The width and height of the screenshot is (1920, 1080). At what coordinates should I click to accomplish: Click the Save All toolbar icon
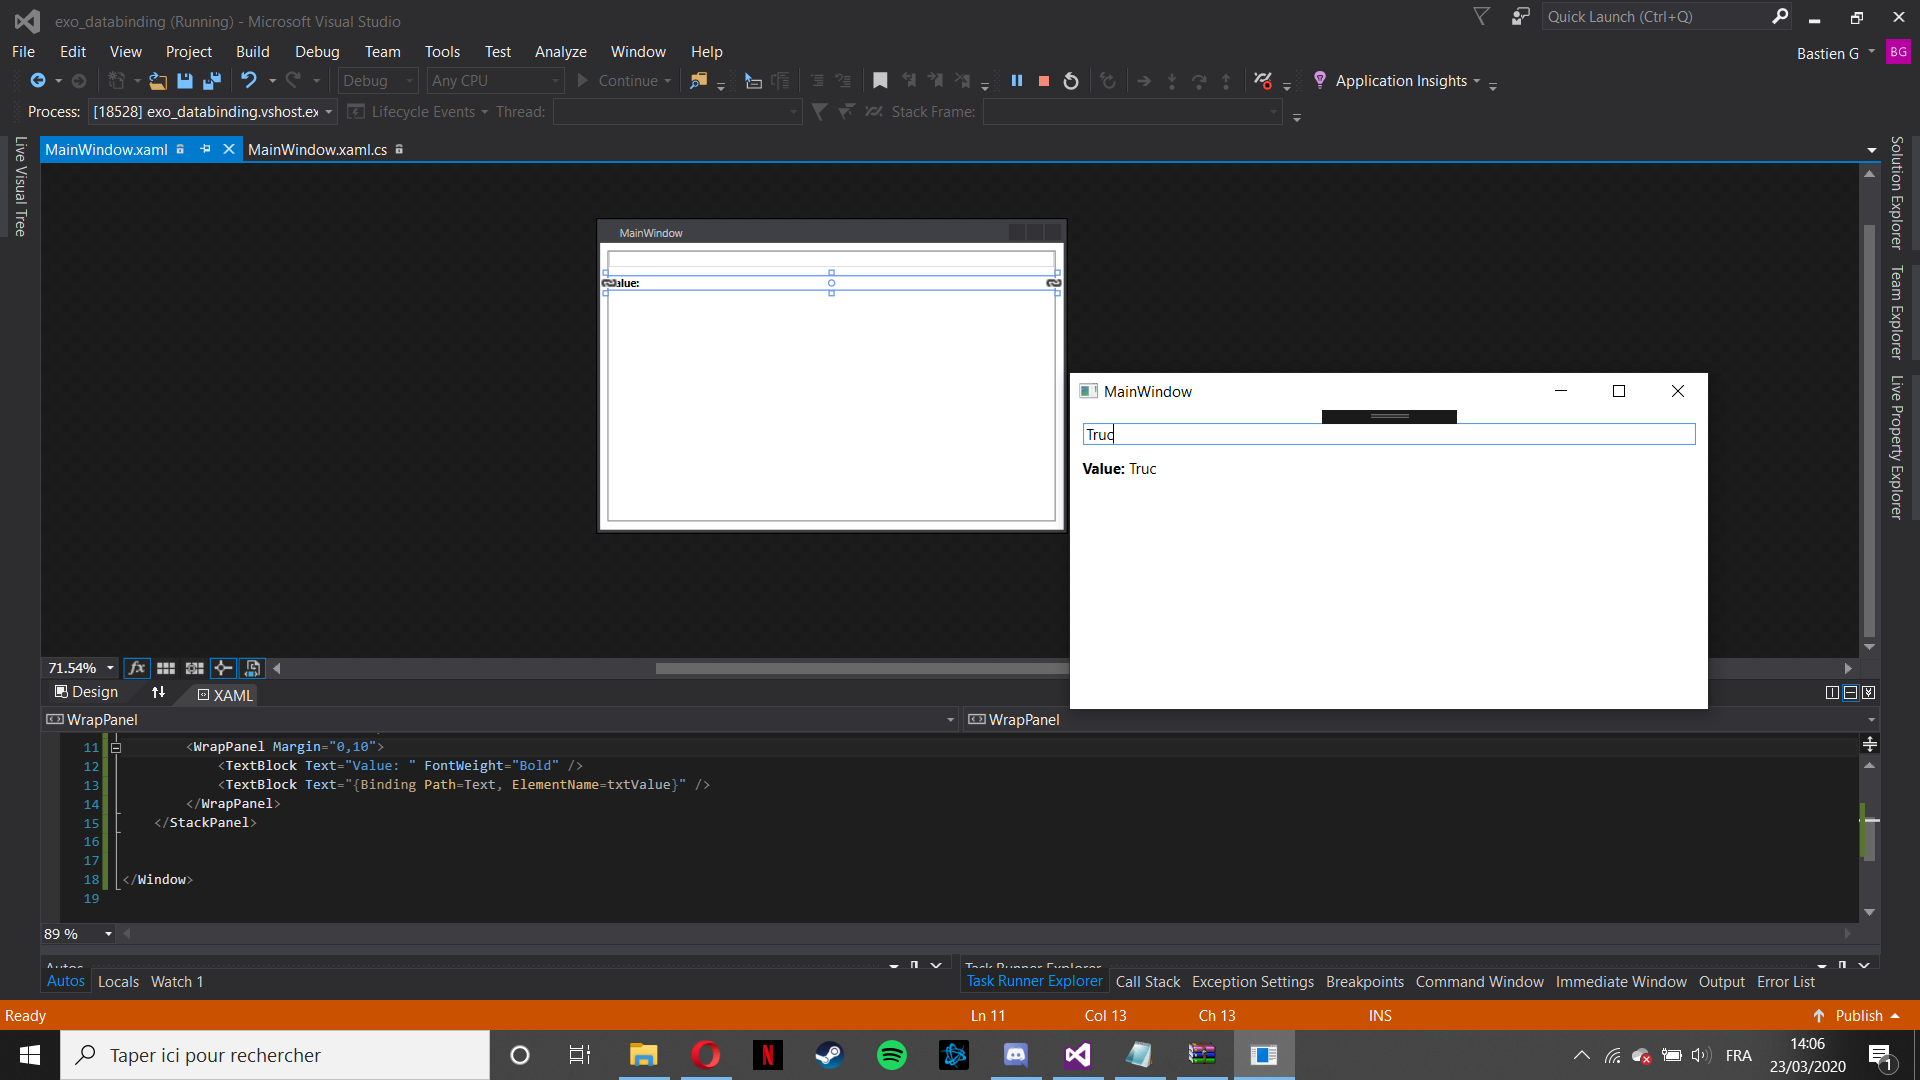[x=211, y=80]
